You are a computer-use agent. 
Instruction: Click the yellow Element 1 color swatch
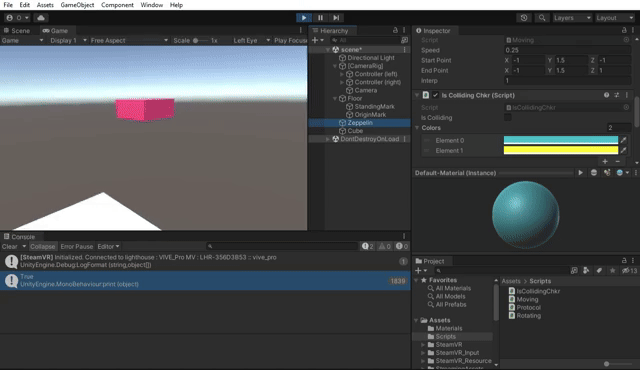coord(561,150)
